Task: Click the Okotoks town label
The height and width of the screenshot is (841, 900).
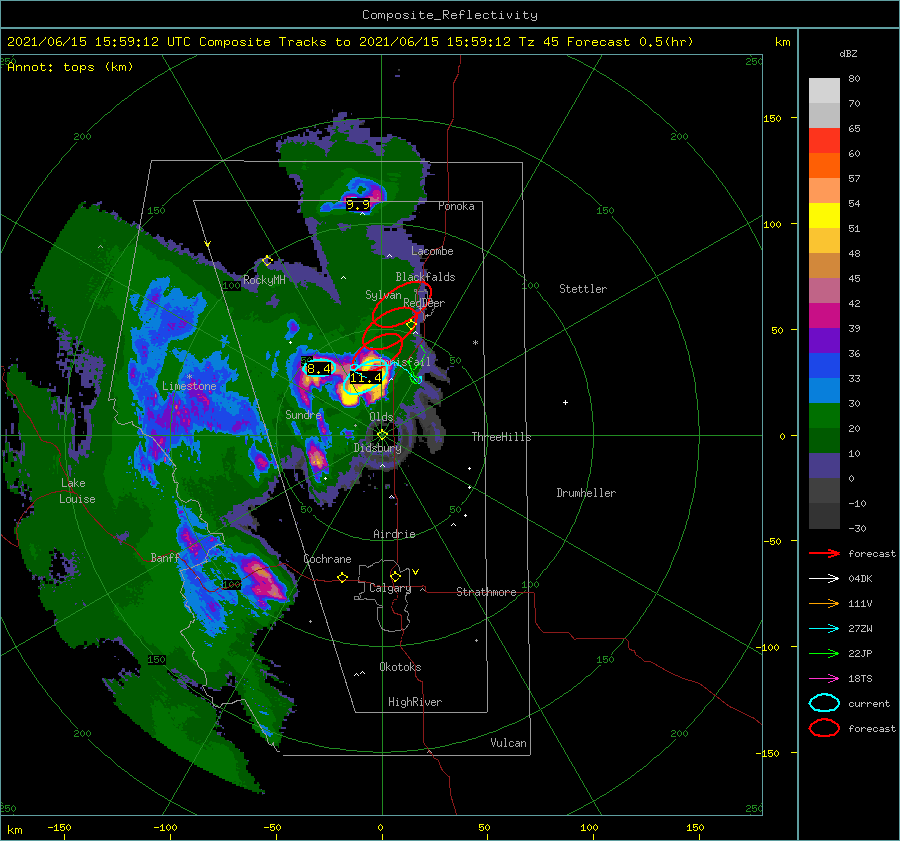Action: 400,667
